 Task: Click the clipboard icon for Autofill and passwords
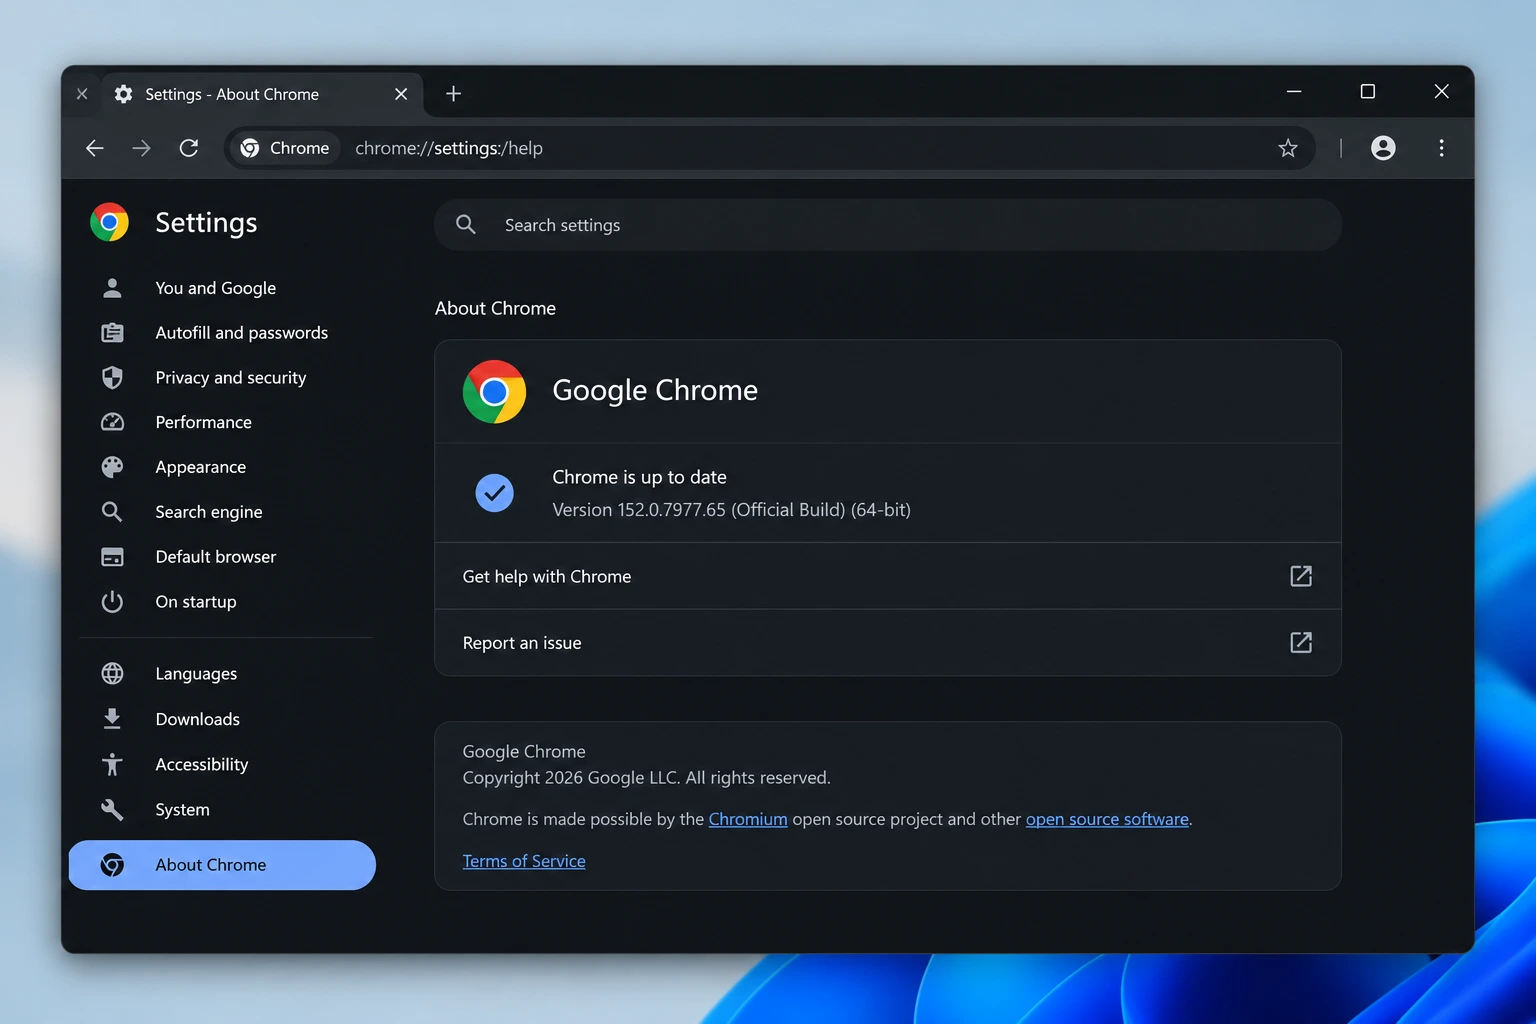[112, 333]
